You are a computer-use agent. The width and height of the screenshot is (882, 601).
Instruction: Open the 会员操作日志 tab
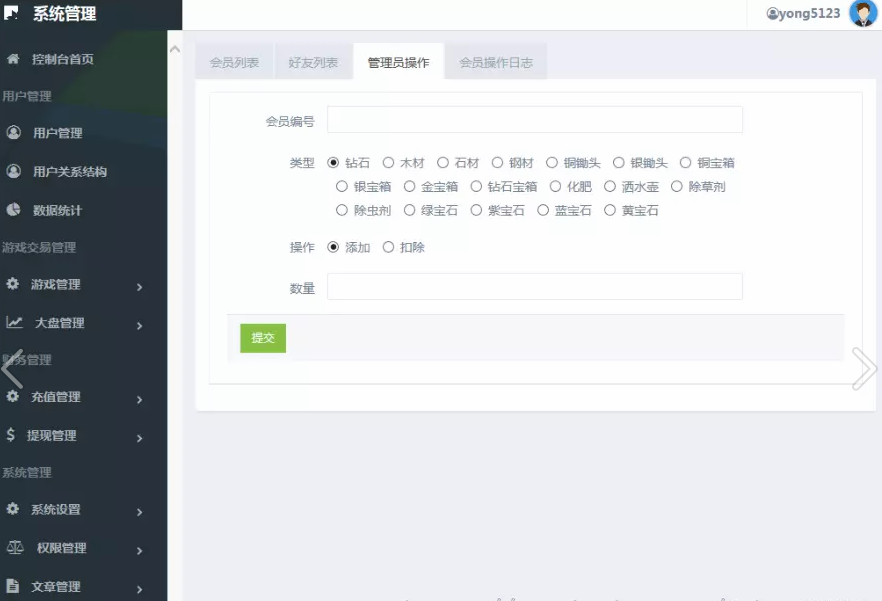496,62
